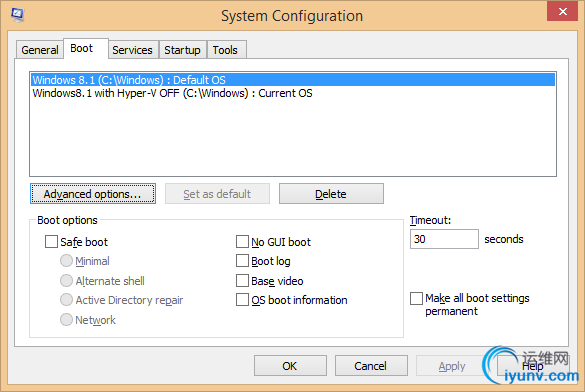Image resolution: width=585 pixels, height=392 pixels.
Task: Click the Timeout seconds input field
Action: [444, 239]
